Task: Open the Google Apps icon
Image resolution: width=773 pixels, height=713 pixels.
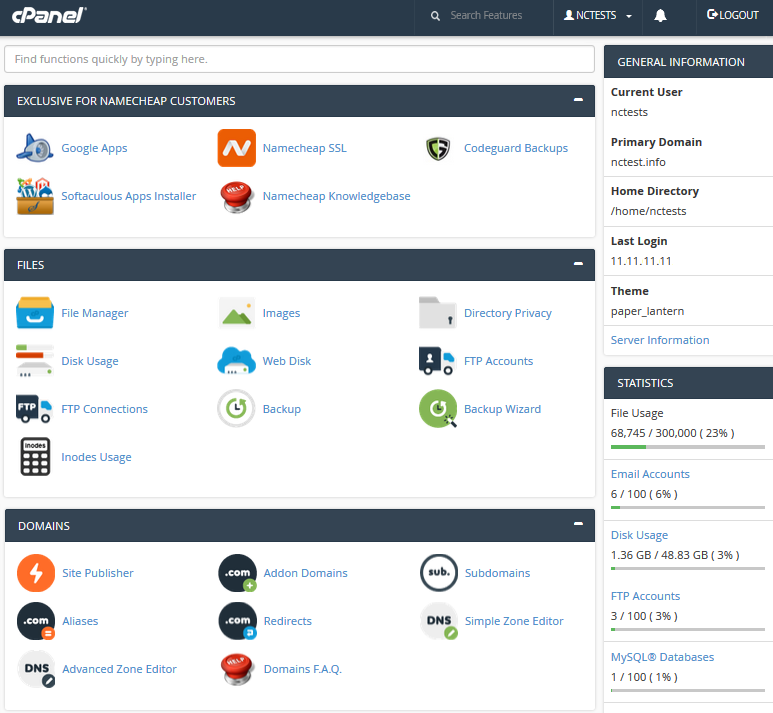Action: coord(35,148)
